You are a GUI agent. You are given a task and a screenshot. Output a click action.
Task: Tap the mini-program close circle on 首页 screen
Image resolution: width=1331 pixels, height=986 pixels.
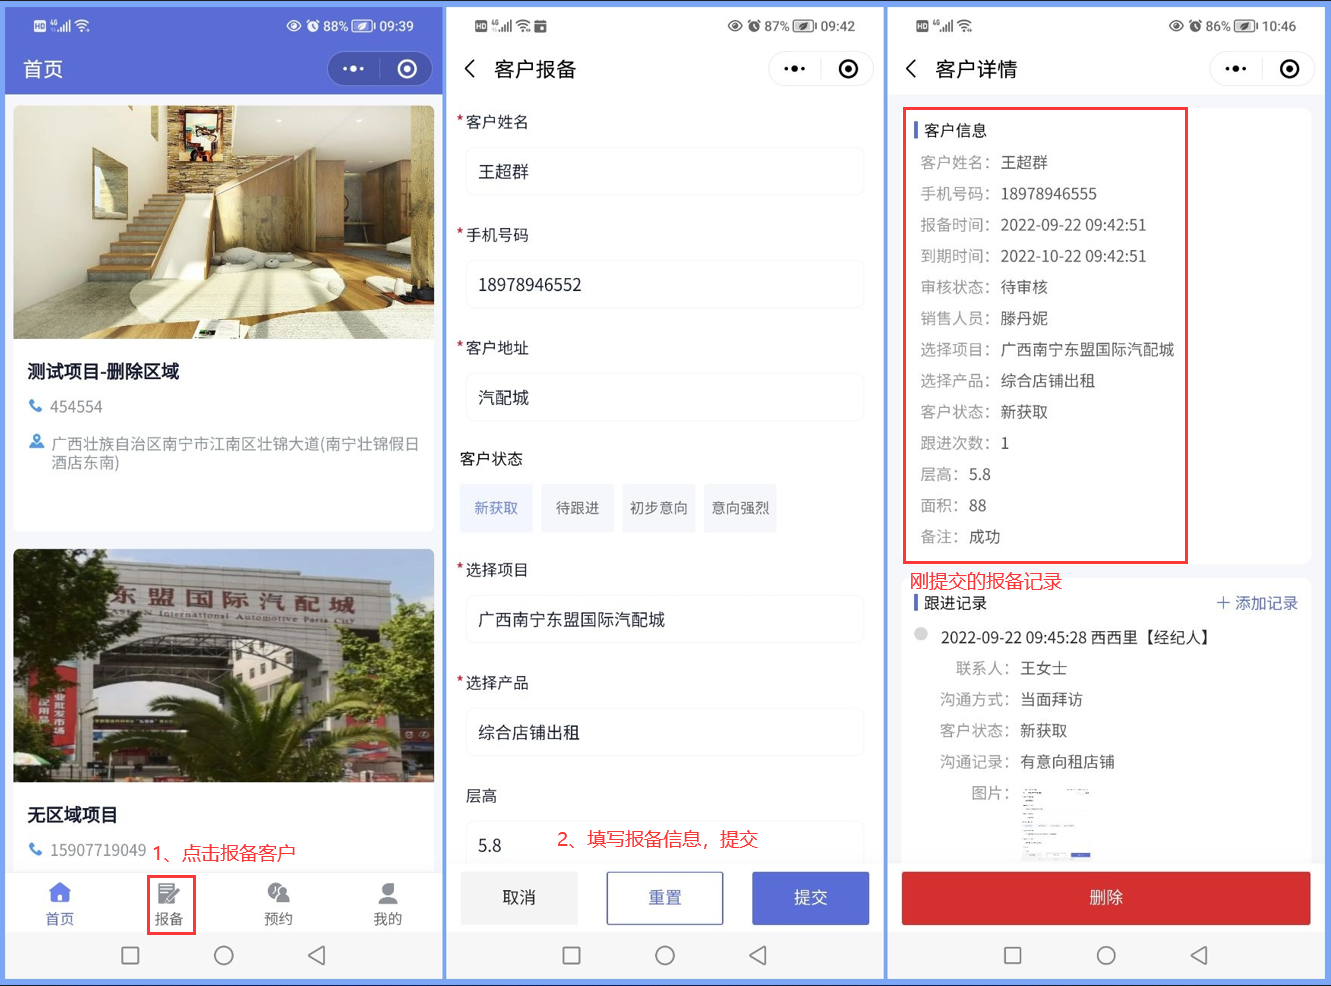click(x=407, y=69)
